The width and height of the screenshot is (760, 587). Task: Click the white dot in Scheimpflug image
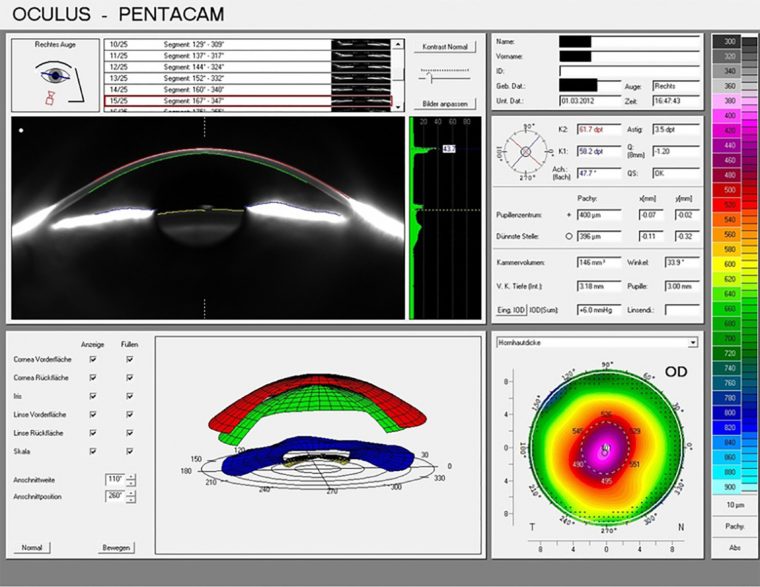pos(21,130)
